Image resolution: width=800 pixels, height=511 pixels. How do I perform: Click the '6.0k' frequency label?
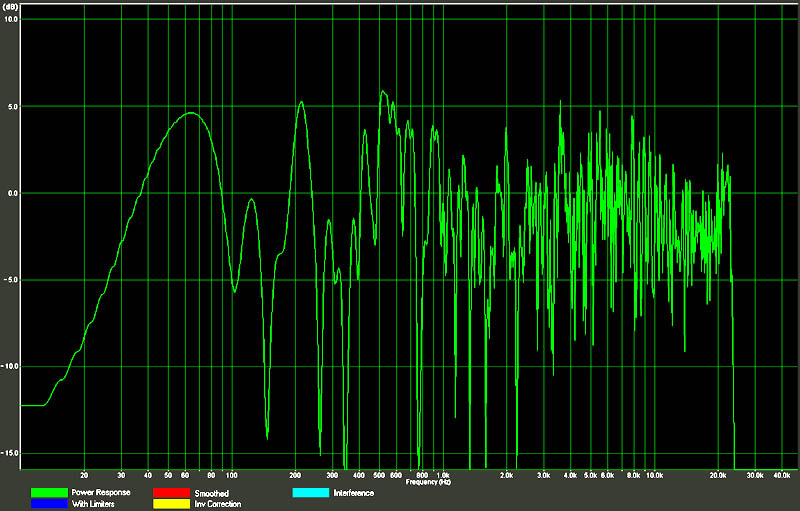[607, 475]
